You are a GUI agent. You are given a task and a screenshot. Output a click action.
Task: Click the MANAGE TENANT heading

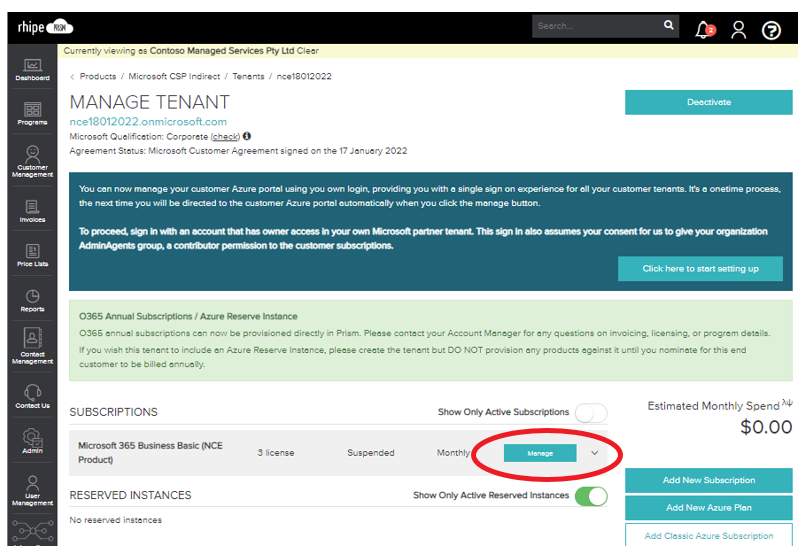coord(149,102)
